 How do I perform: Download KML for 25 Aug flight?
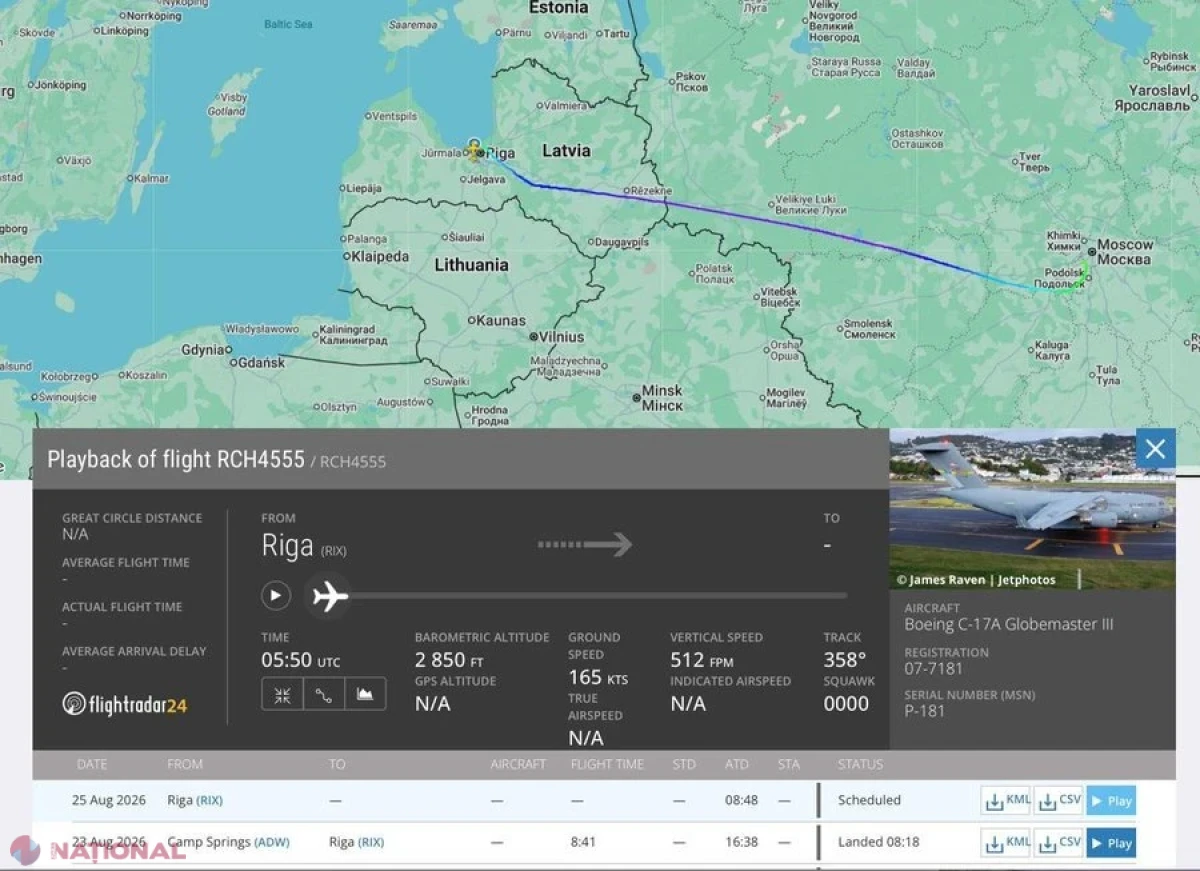[1006, 800]
